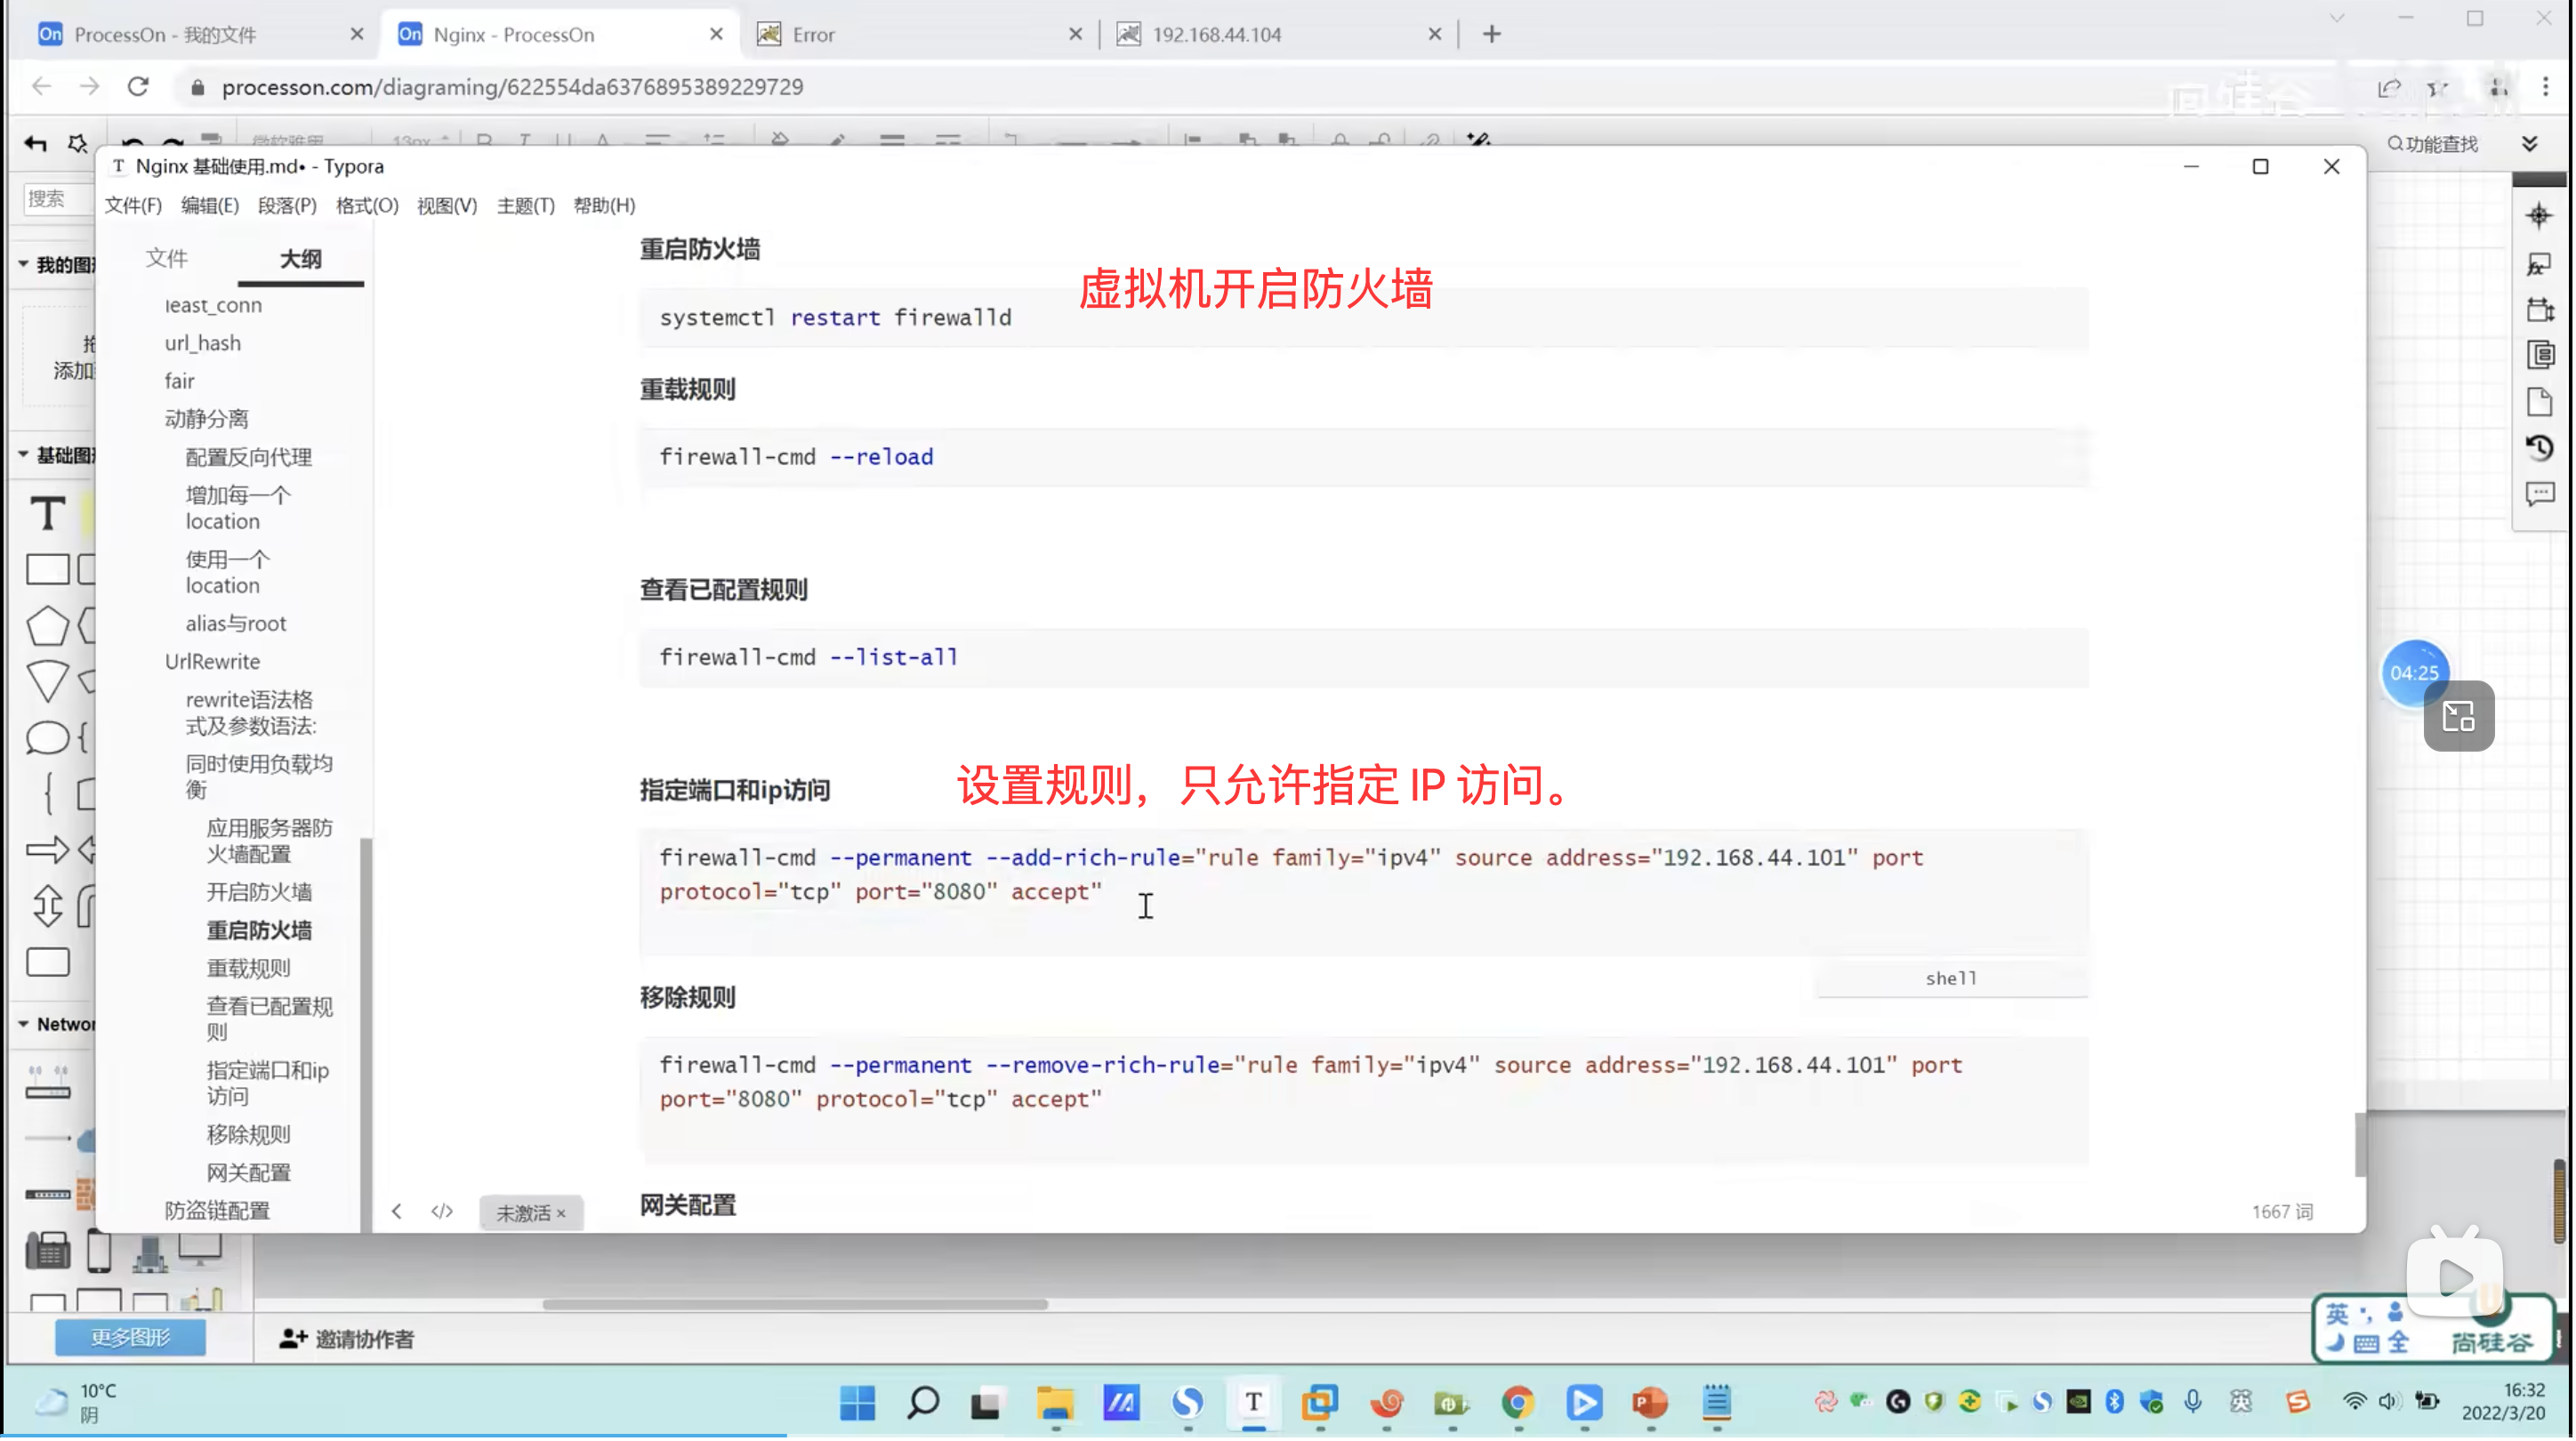Image resolution: width=2576 pixels, height=1441 pixels.
Task: Expand the collapsed toolbar double chevron
Action: point(2530,144)
